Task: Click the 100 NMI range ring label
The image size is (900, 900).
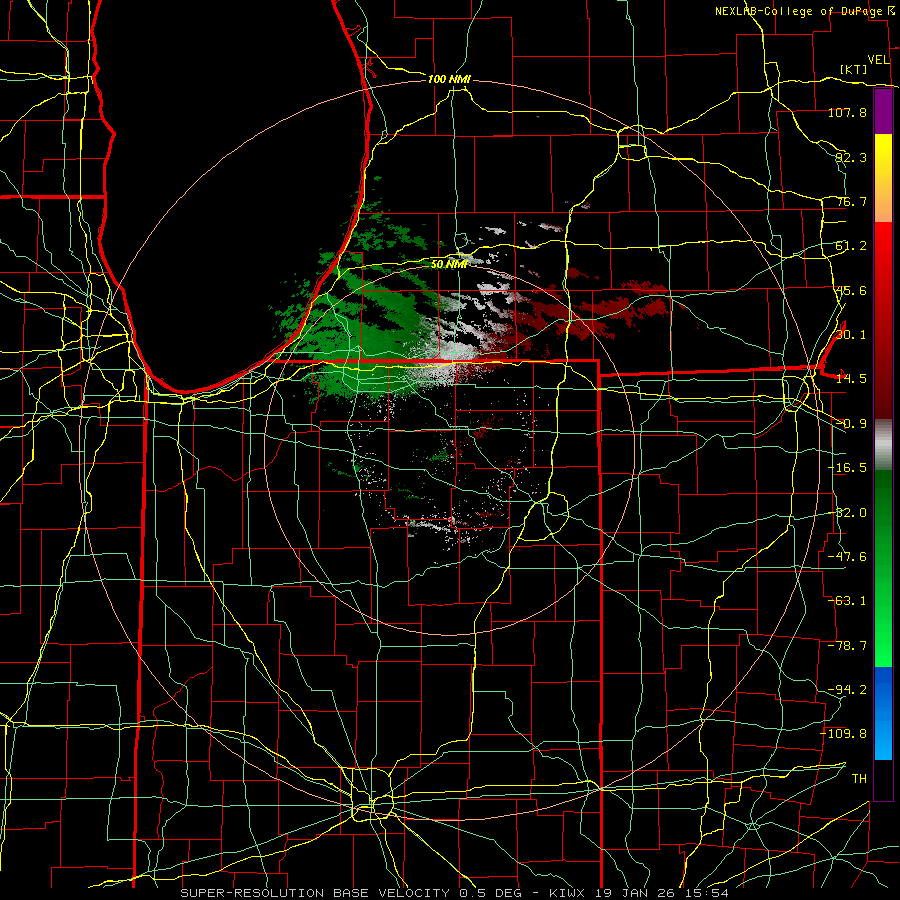Action: [x=449, y=79]
